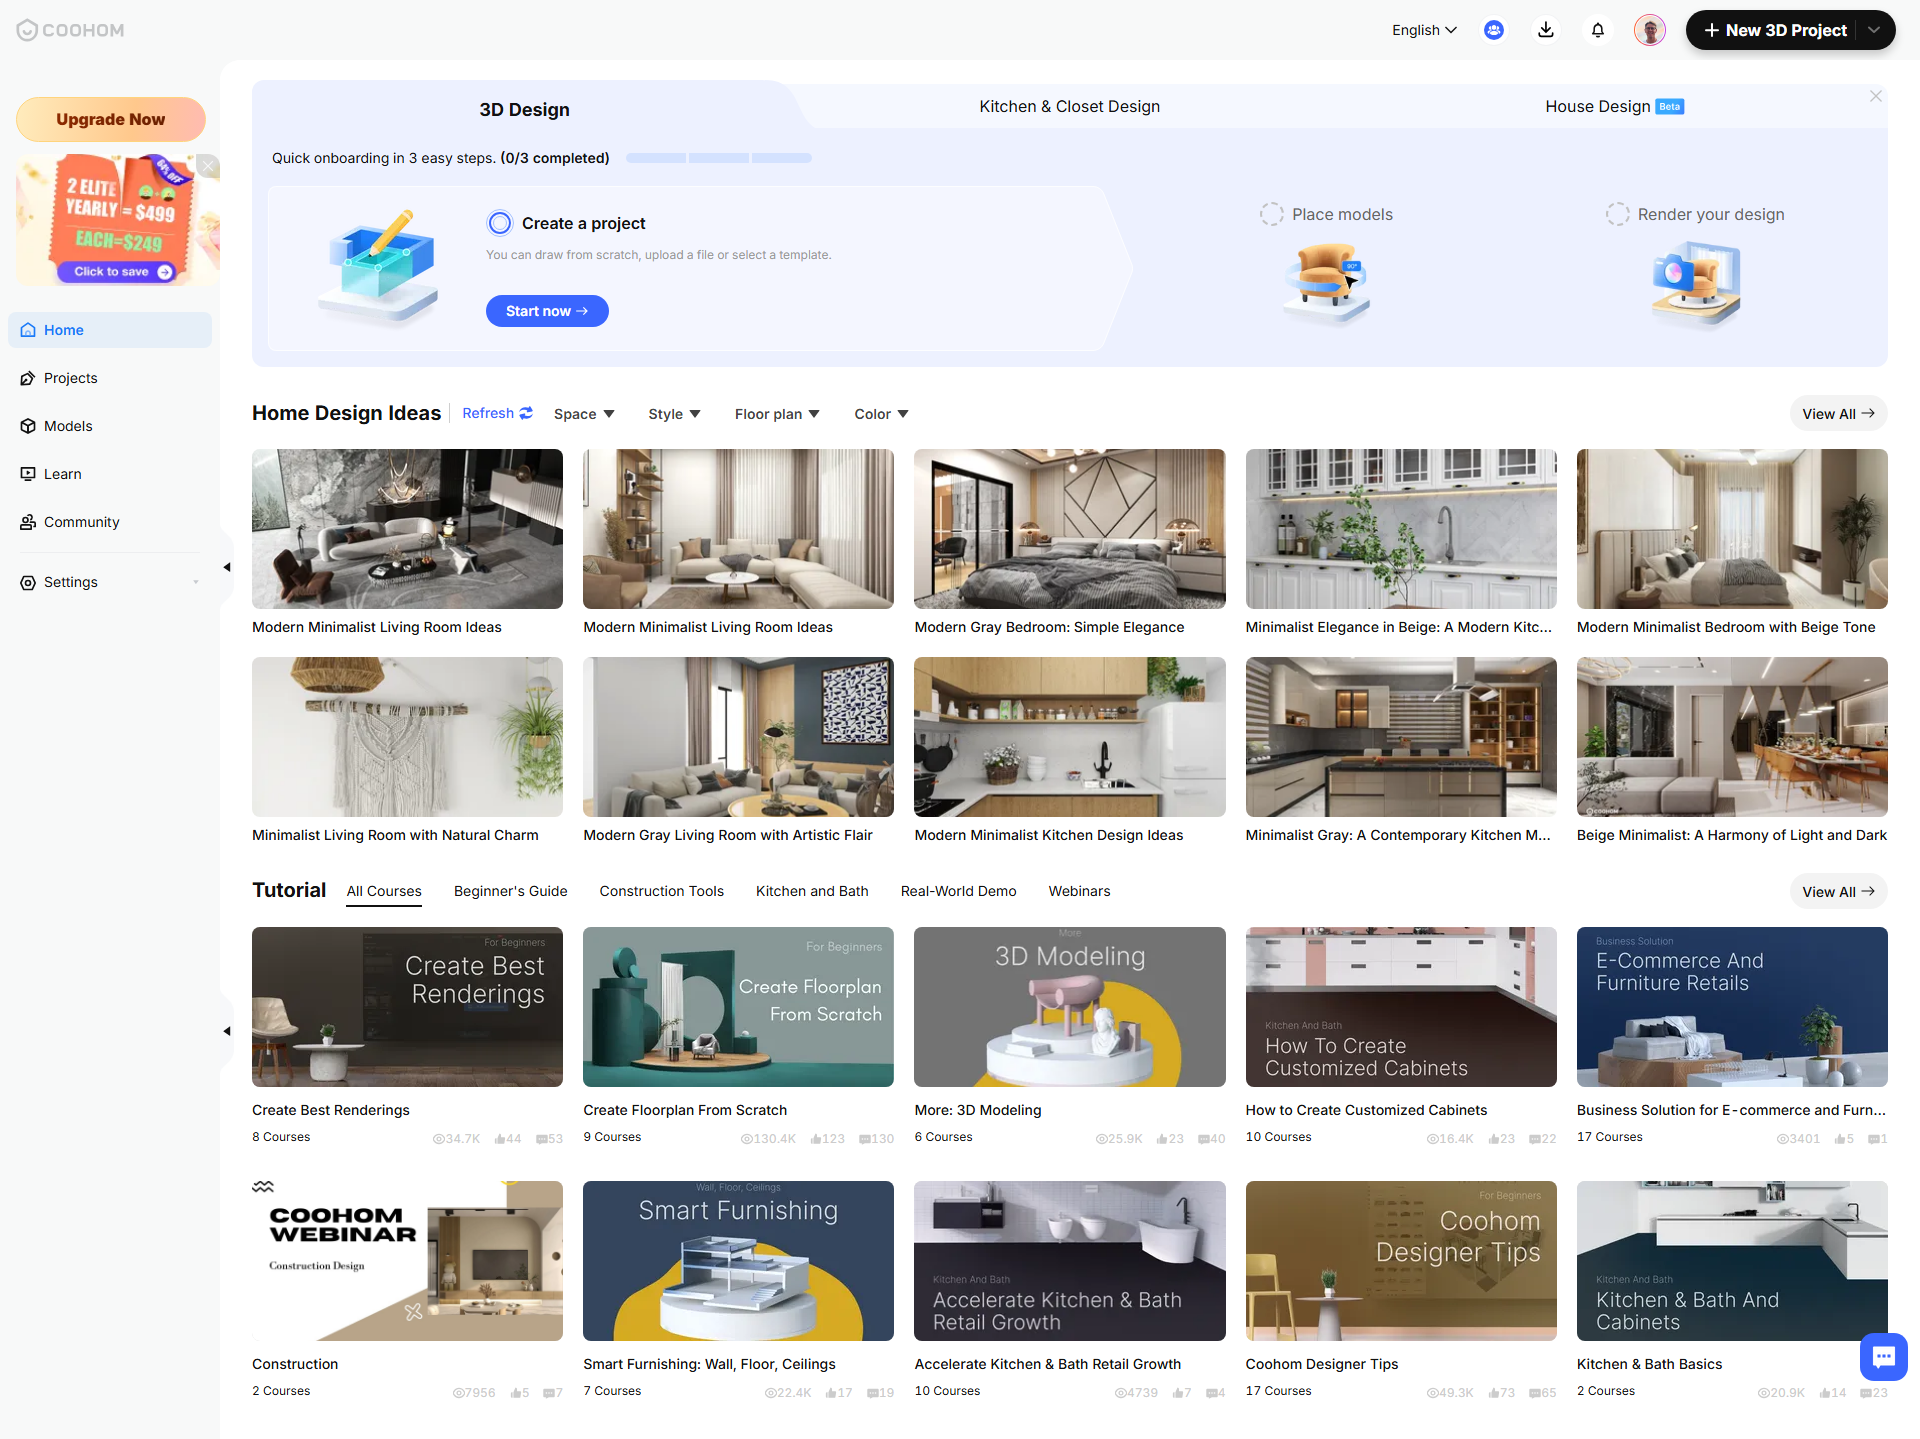Select the Beginner's Guide tutorial tab

click(x=510, y=891)
